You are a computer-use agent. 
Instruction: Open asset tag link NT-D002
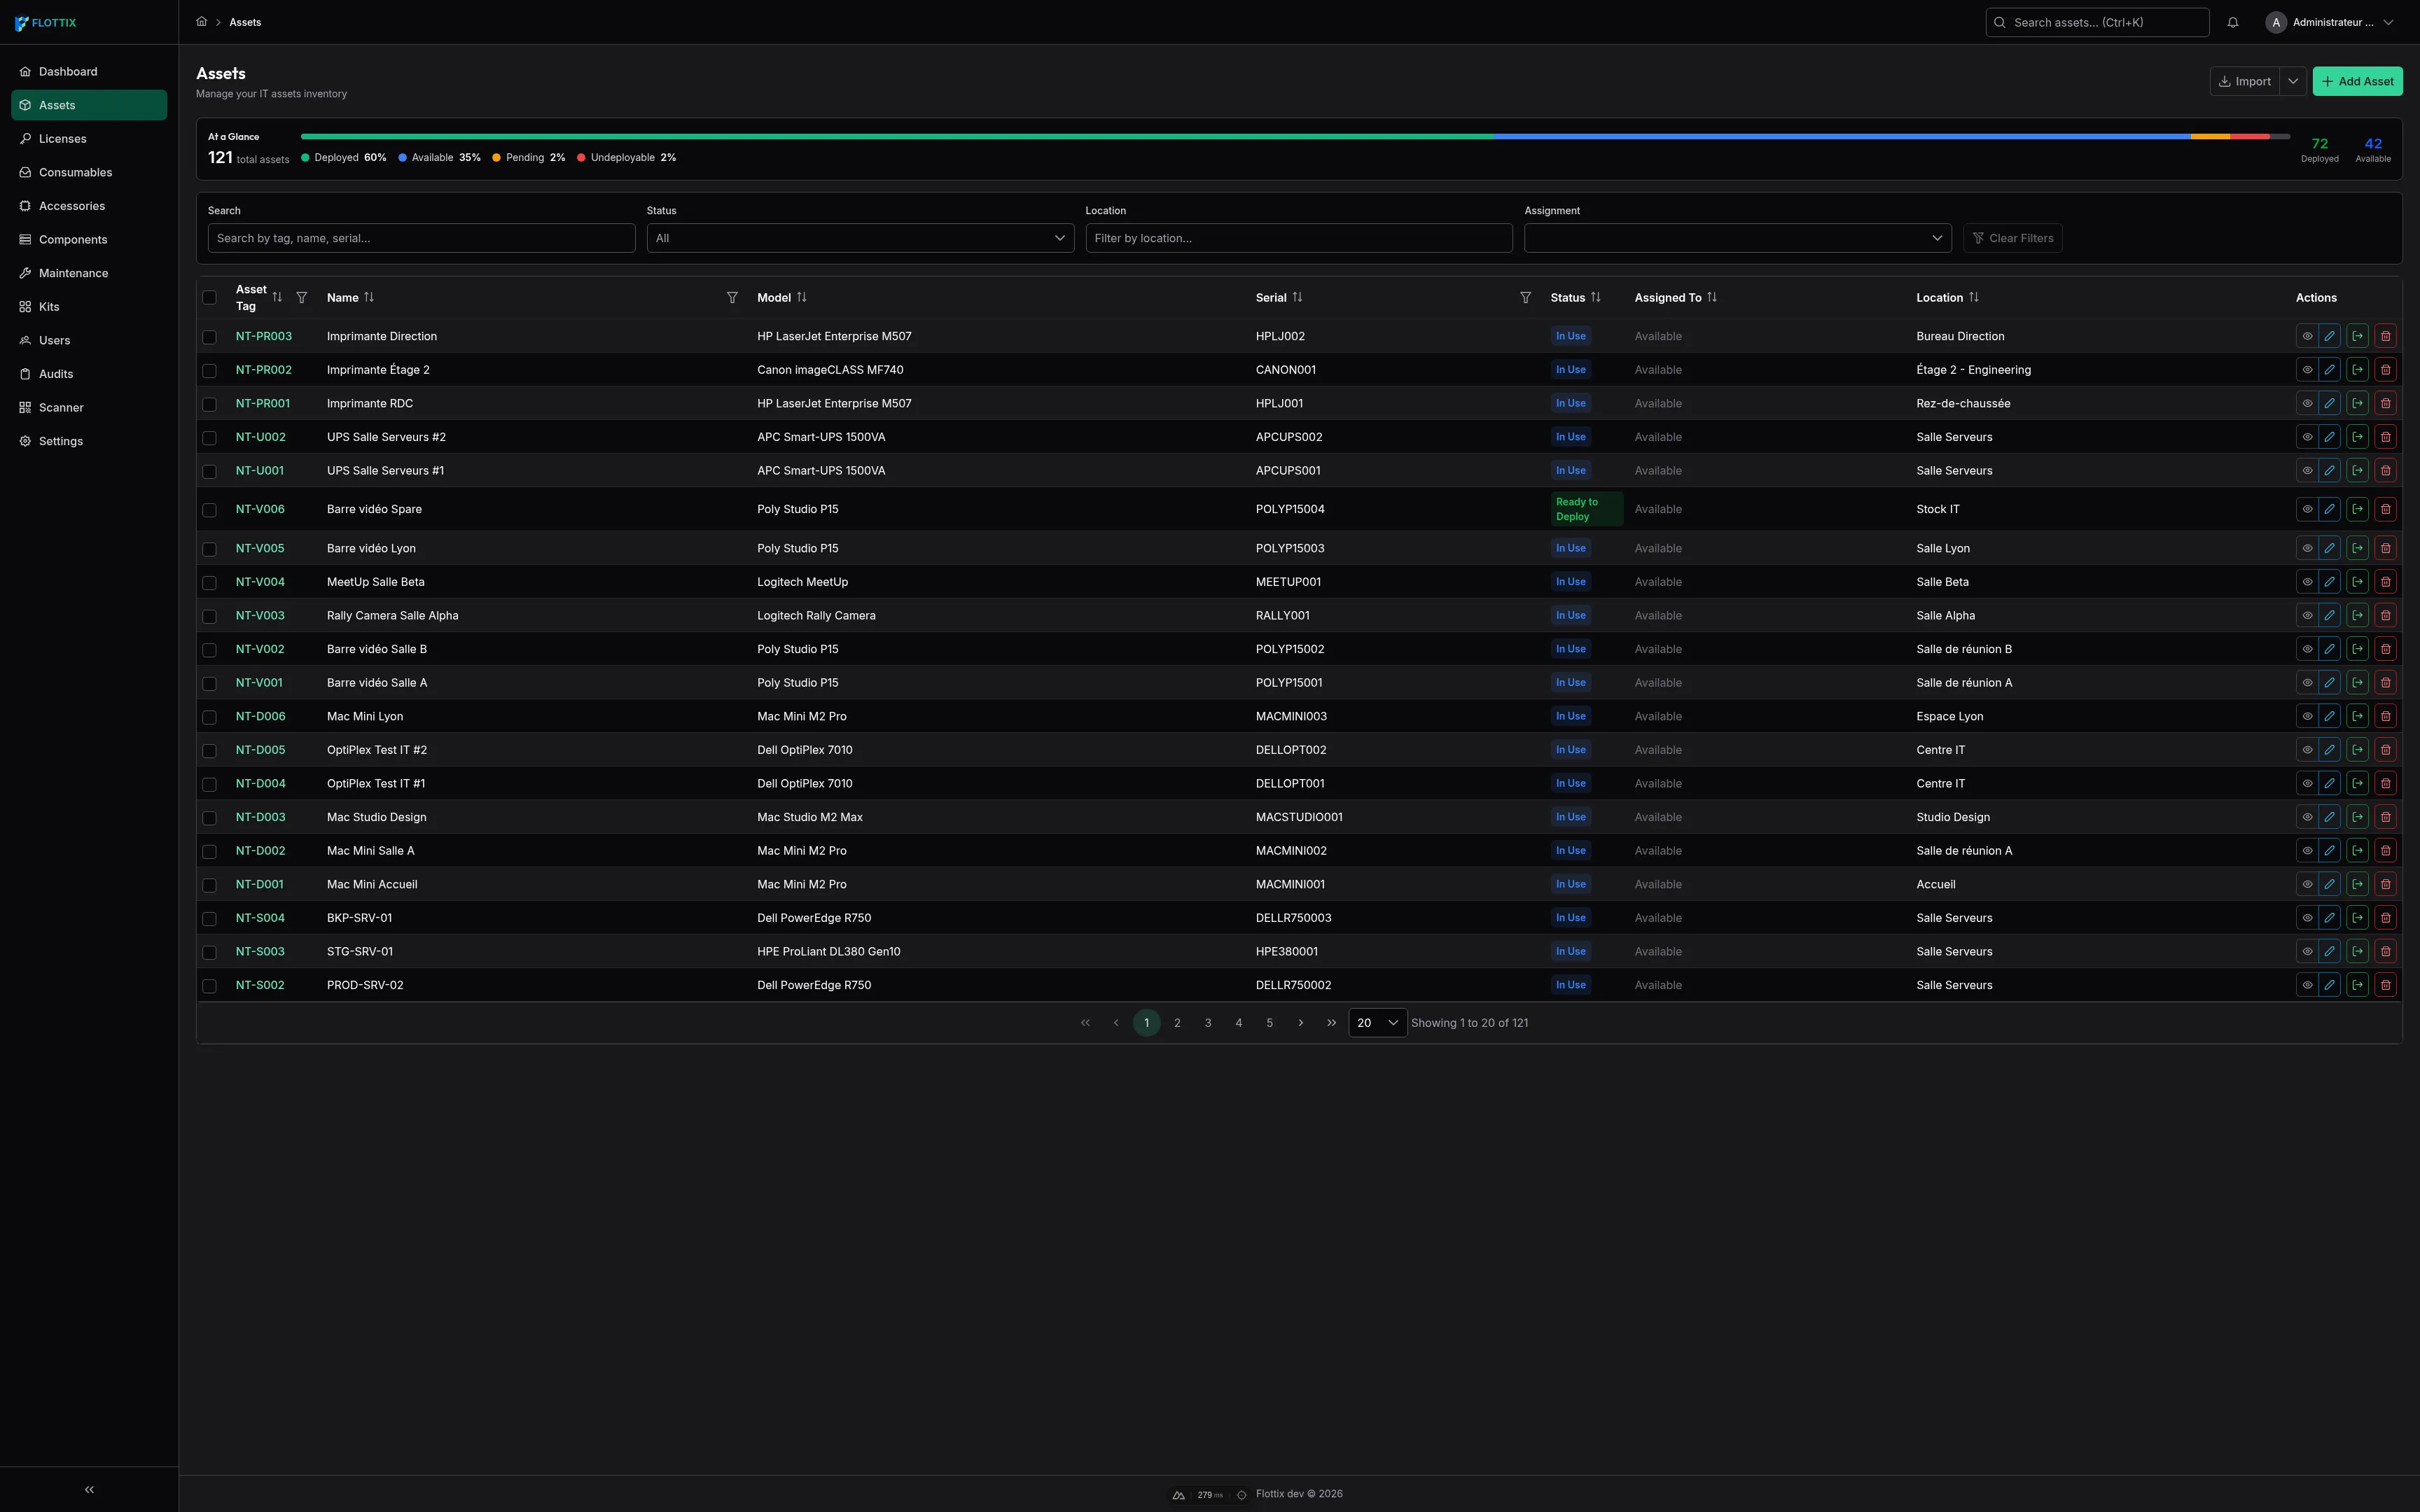tap(260, 851)
